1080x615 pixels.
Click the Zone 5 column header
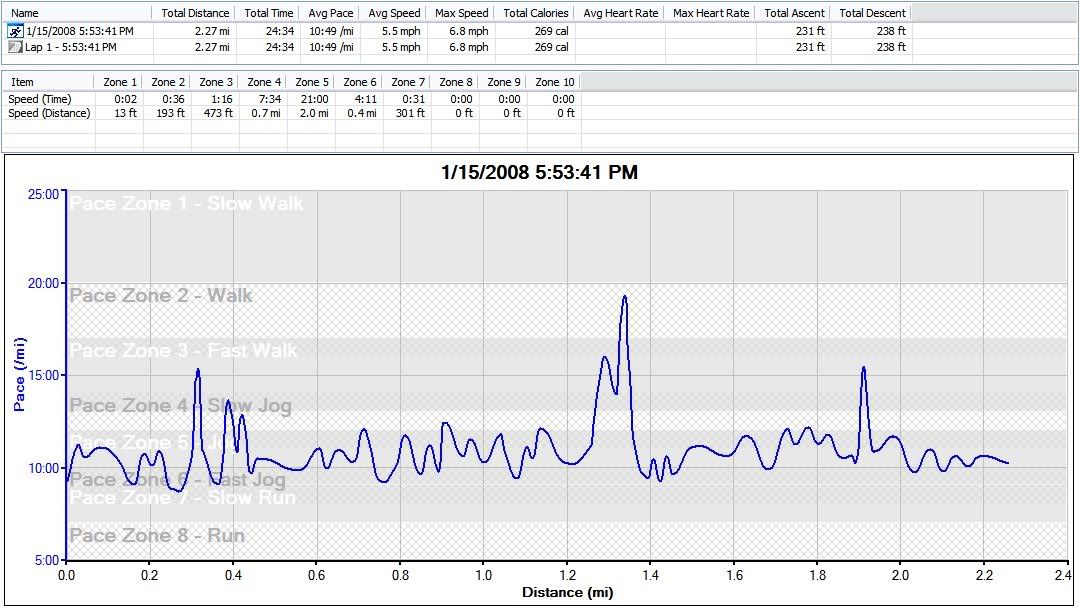313,82
